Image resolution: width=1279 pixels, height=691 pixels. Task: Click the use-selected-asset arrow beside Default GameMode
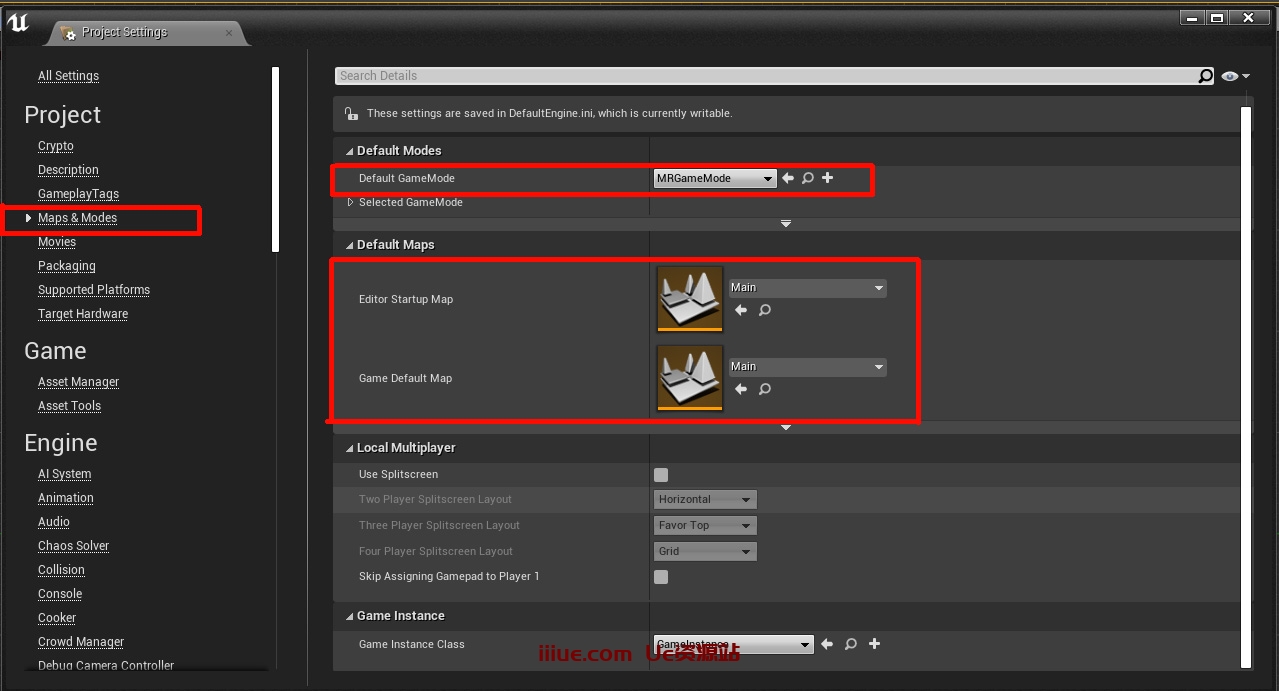coord(788,178)
